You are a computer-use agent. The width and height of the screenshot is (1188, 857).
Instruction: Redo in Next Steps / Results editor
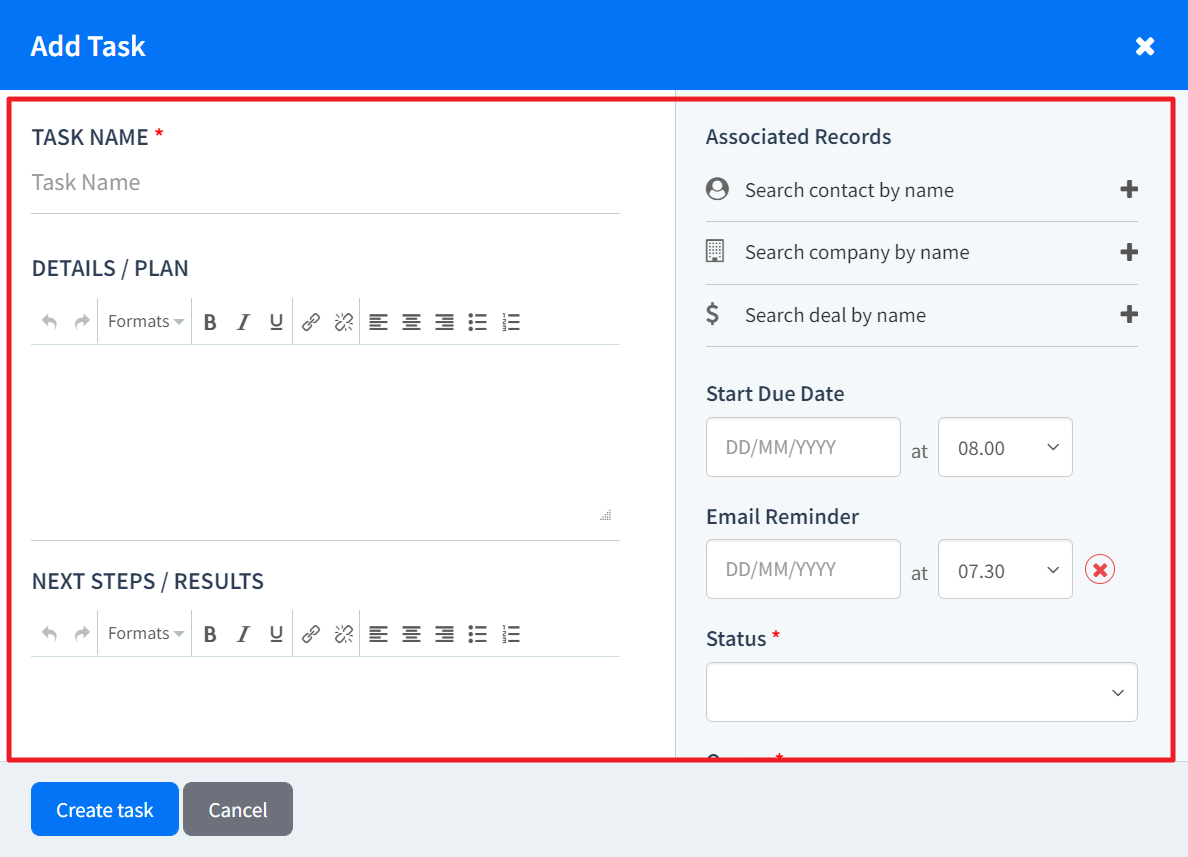pos(82,634)
